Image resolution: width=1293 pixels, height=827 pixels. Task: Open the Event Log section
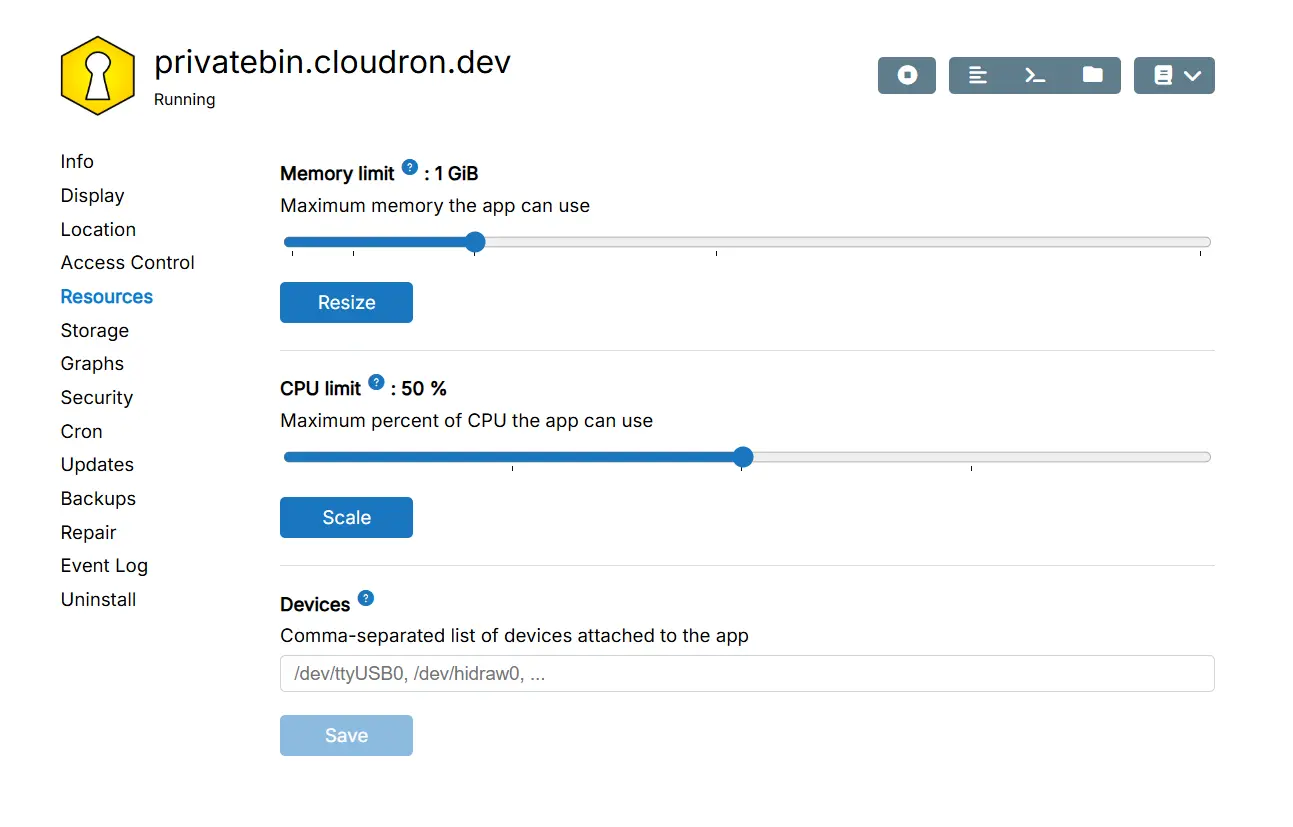104,566
